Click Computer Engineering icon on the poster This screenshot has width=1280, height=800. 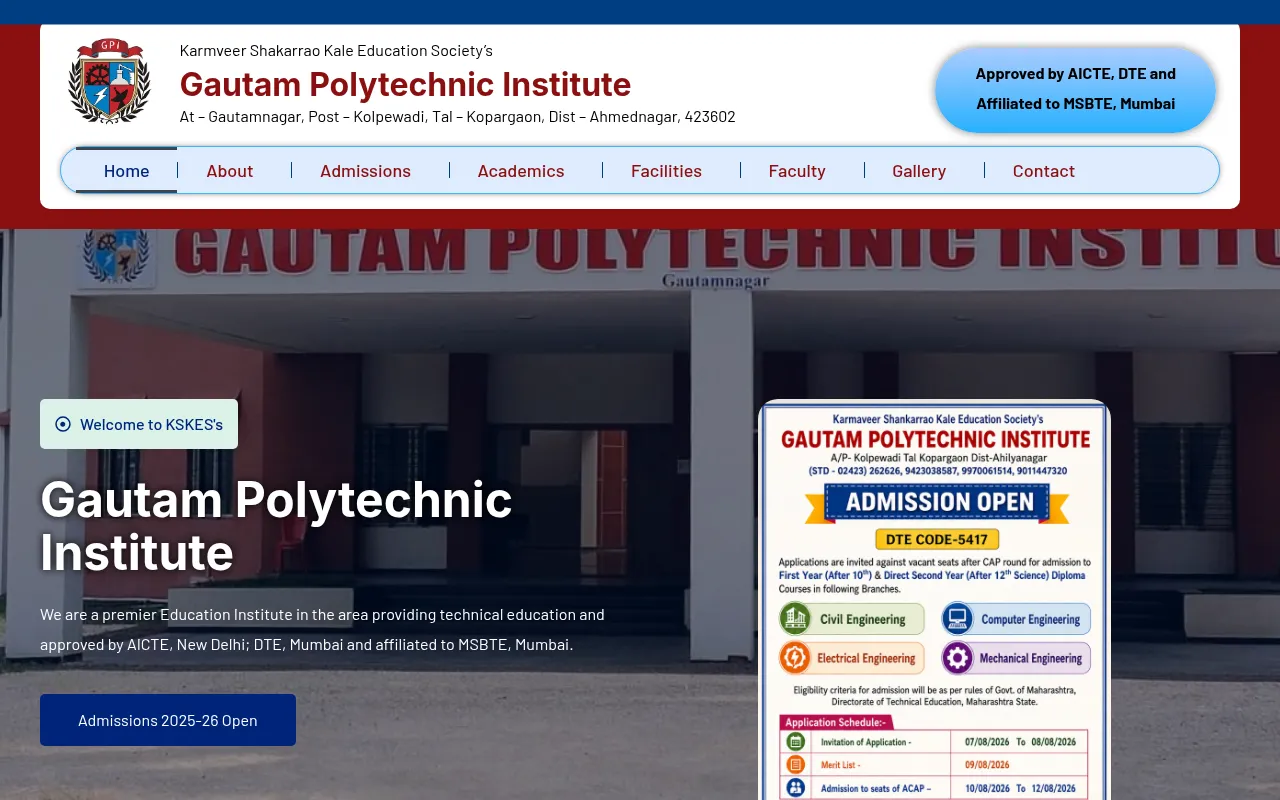click(957, 619)
